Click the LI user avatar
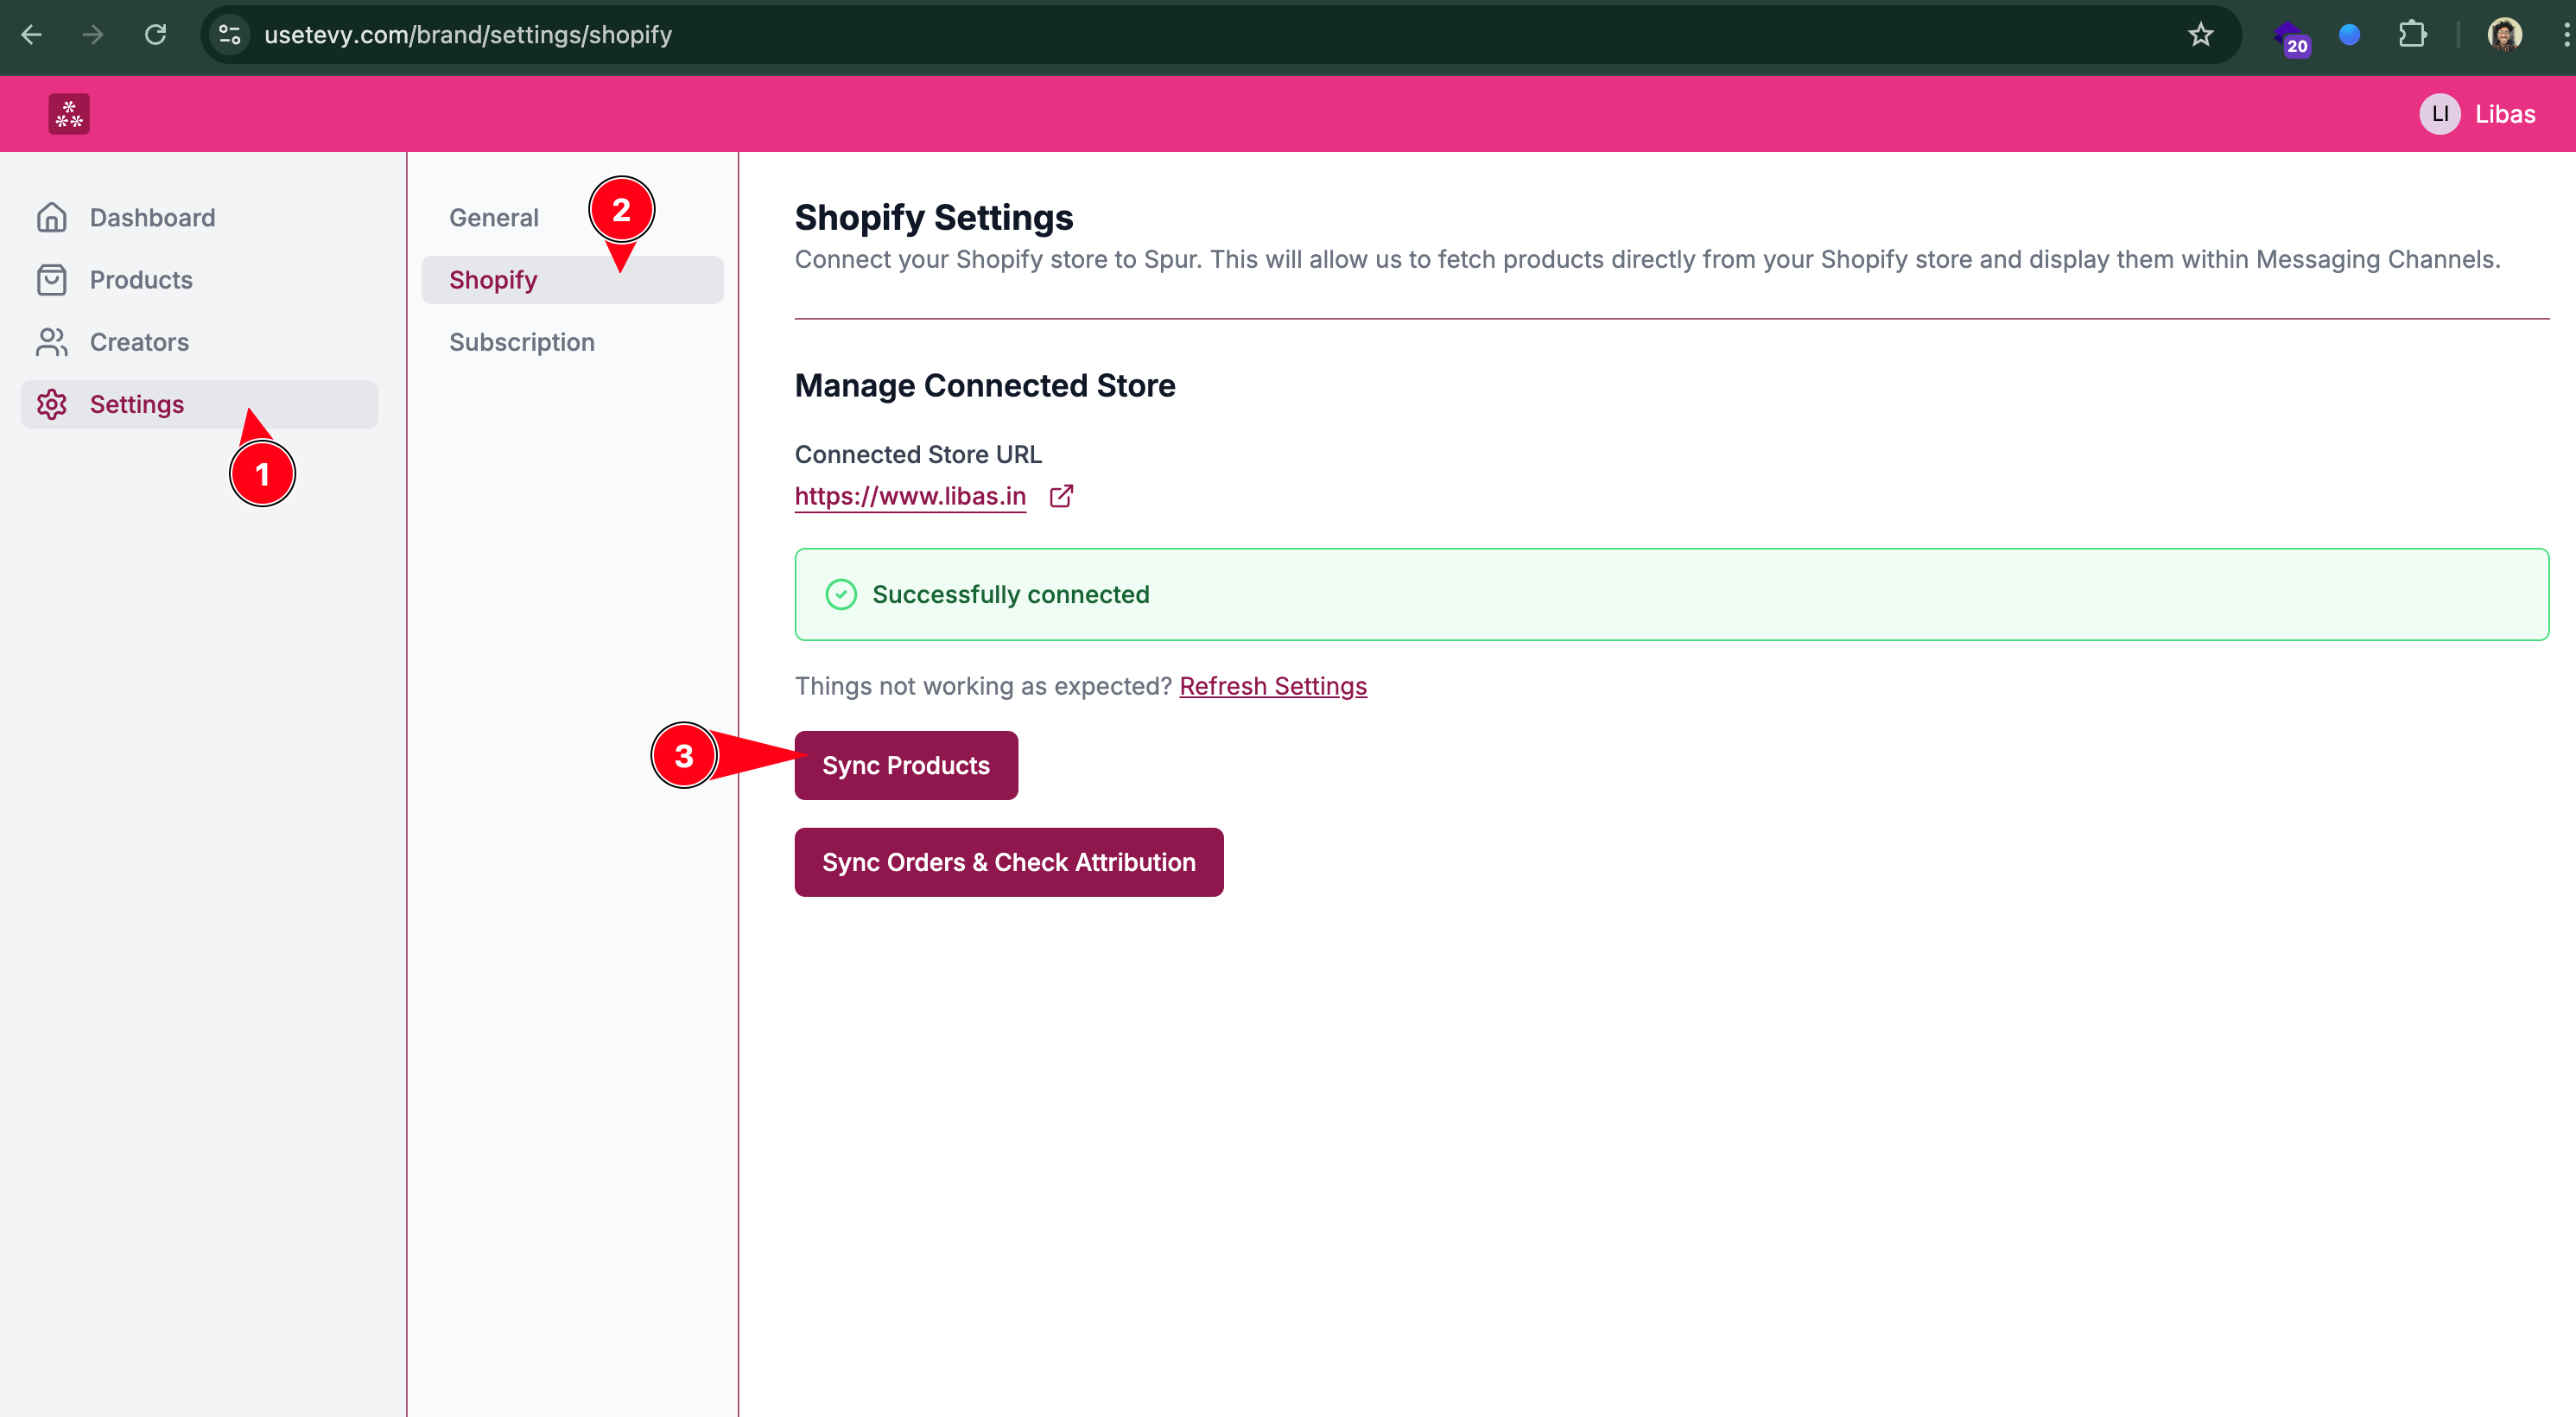Image resolution: width=2576 pixels, height=1417 pixels. [x=2440, y=114]
